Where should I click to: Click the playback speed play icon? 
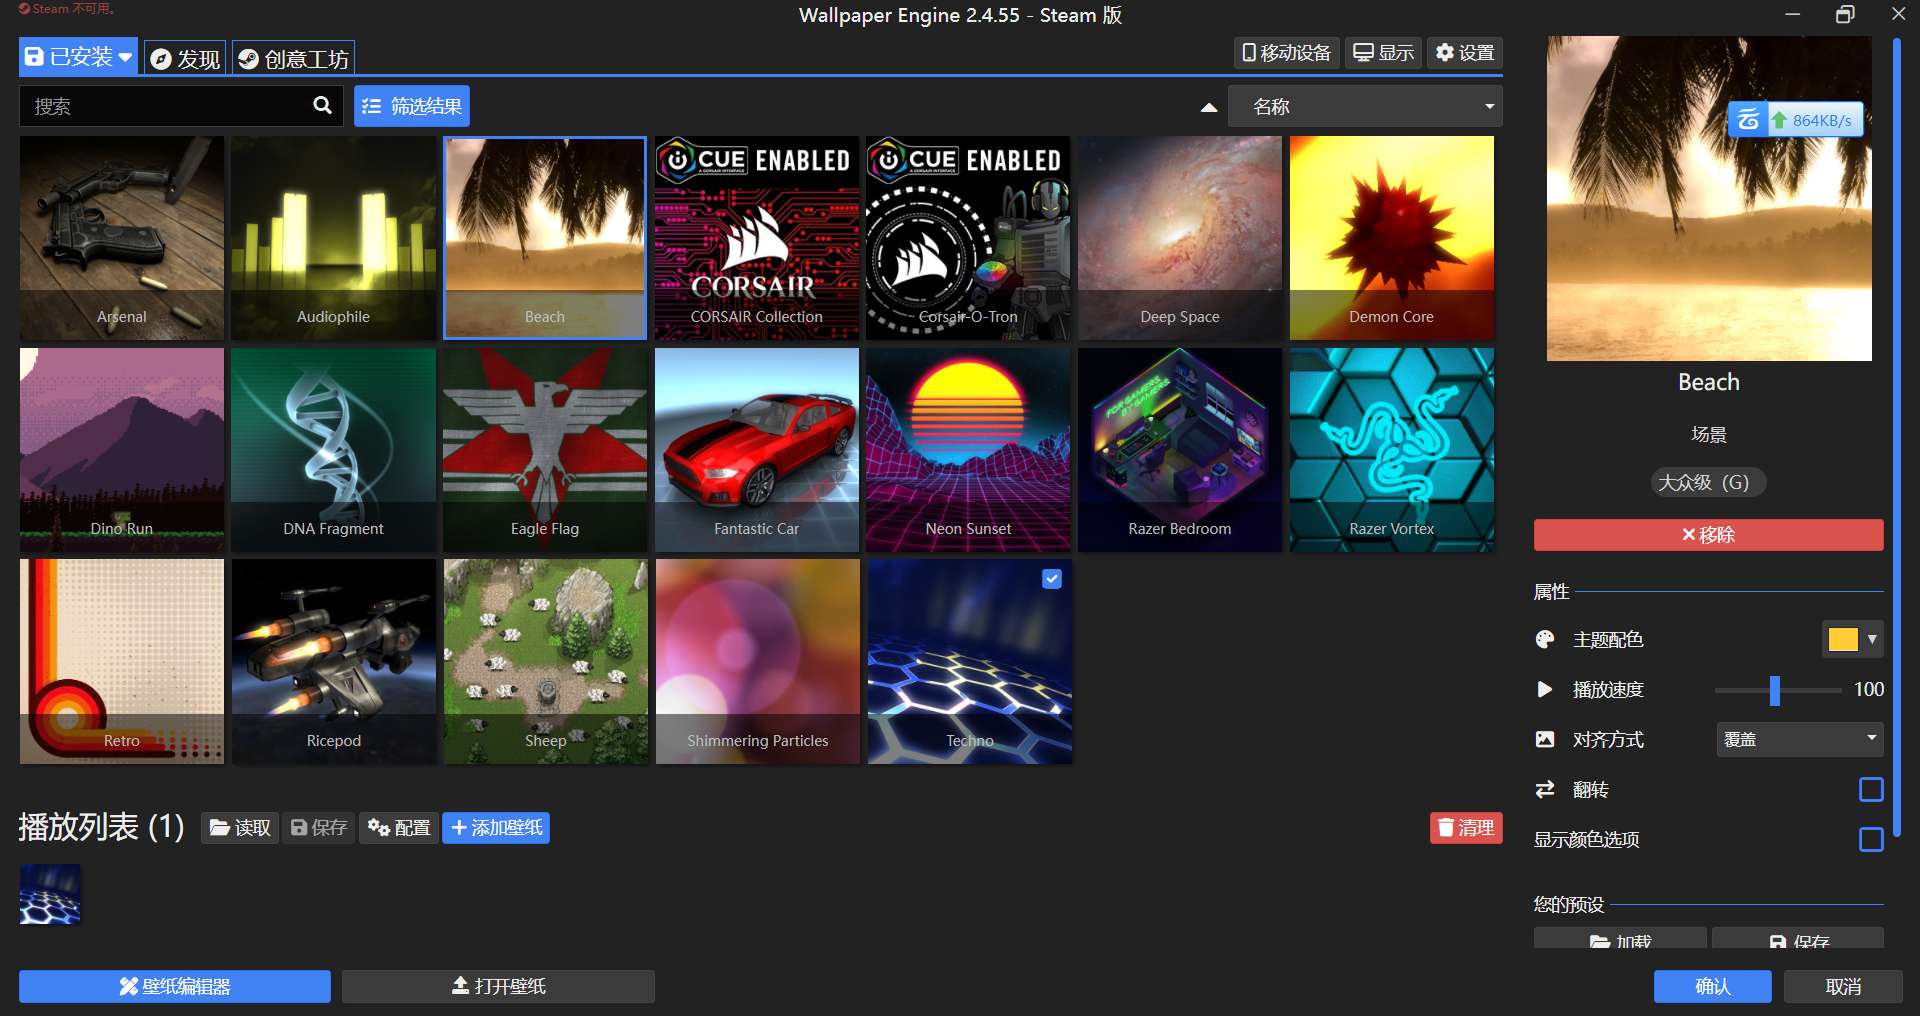coord(1545,689)
